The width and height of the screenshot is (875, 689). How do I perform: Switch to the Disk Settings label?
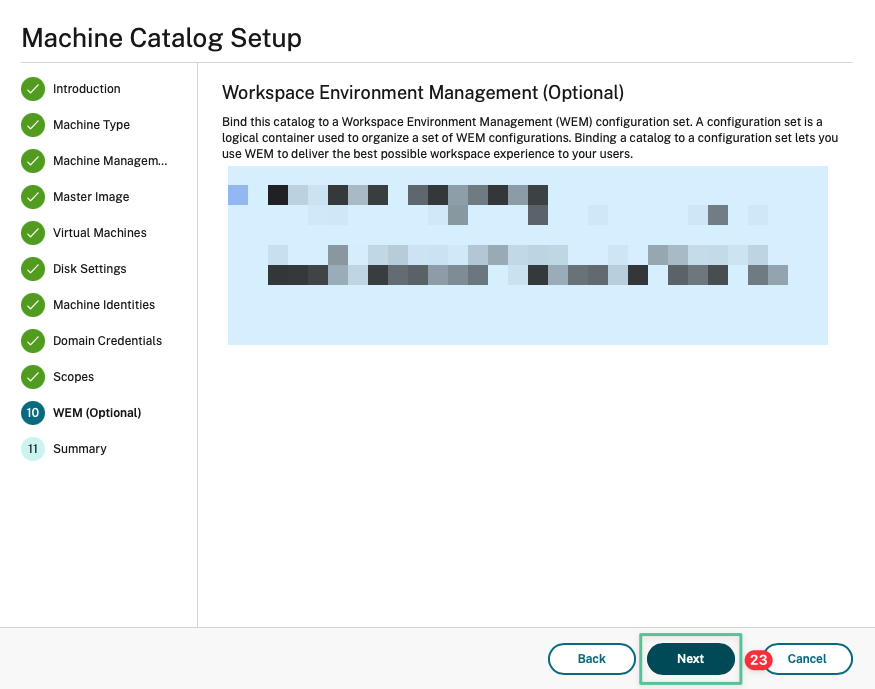click(x=90, y=269)
